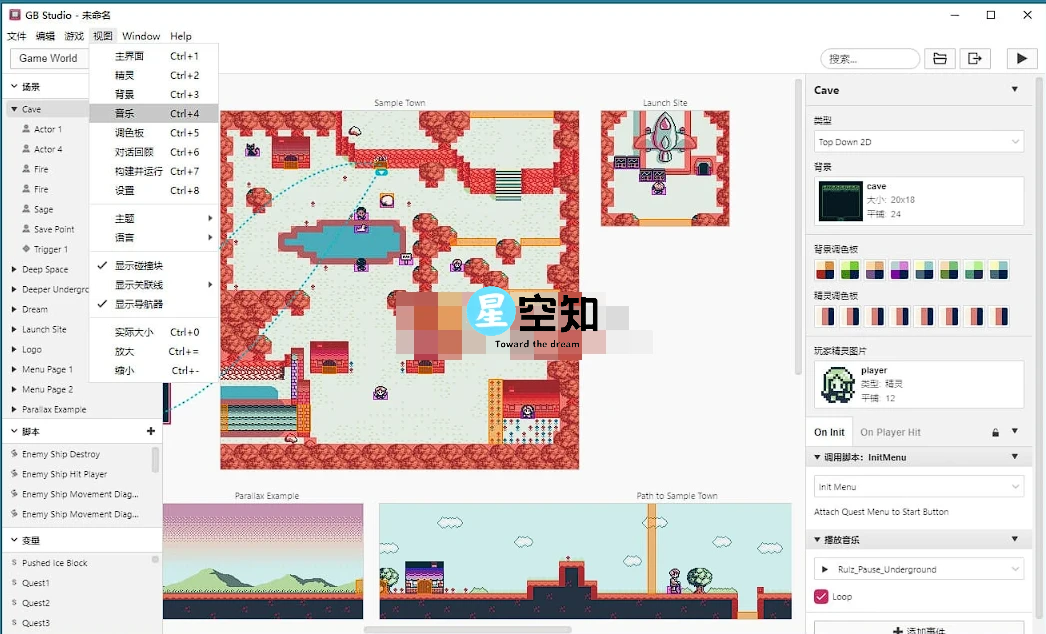Click the cave background thumbnail

point(839,201)
